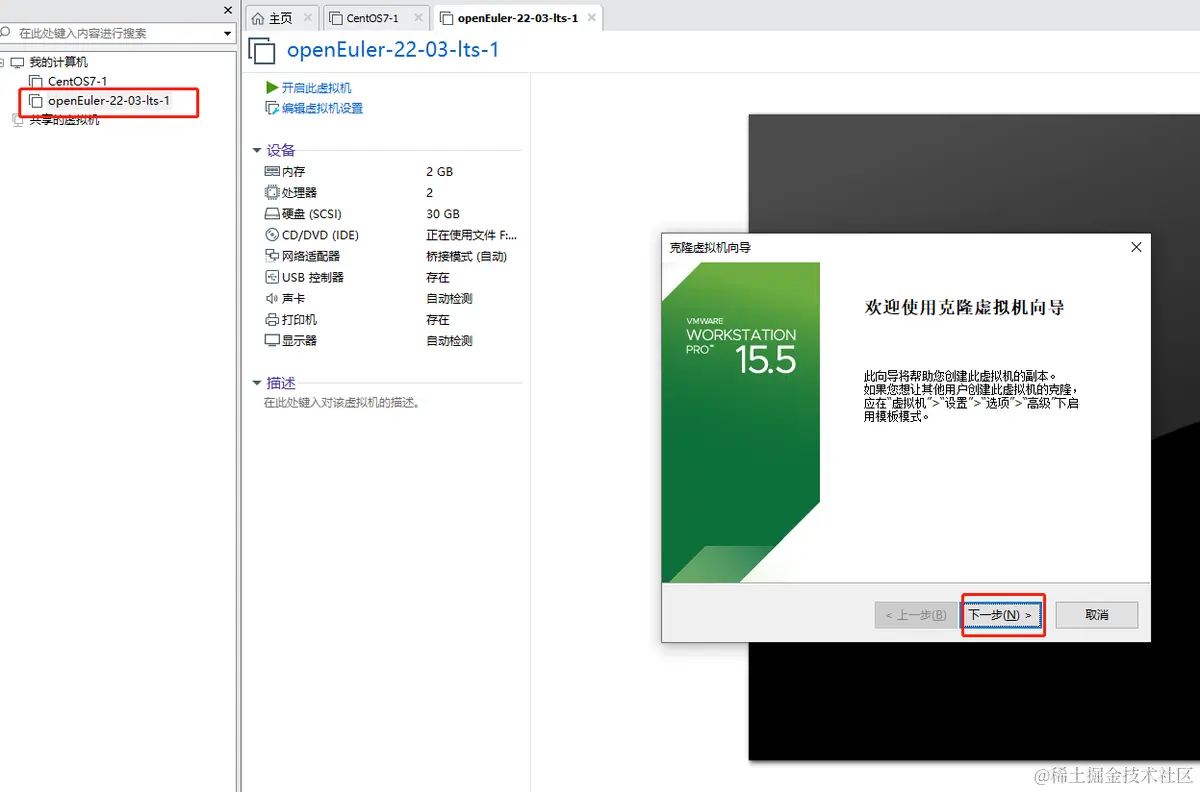
Task: Click the edit virtual machine settings icon
Action: [x=272, y=108]
